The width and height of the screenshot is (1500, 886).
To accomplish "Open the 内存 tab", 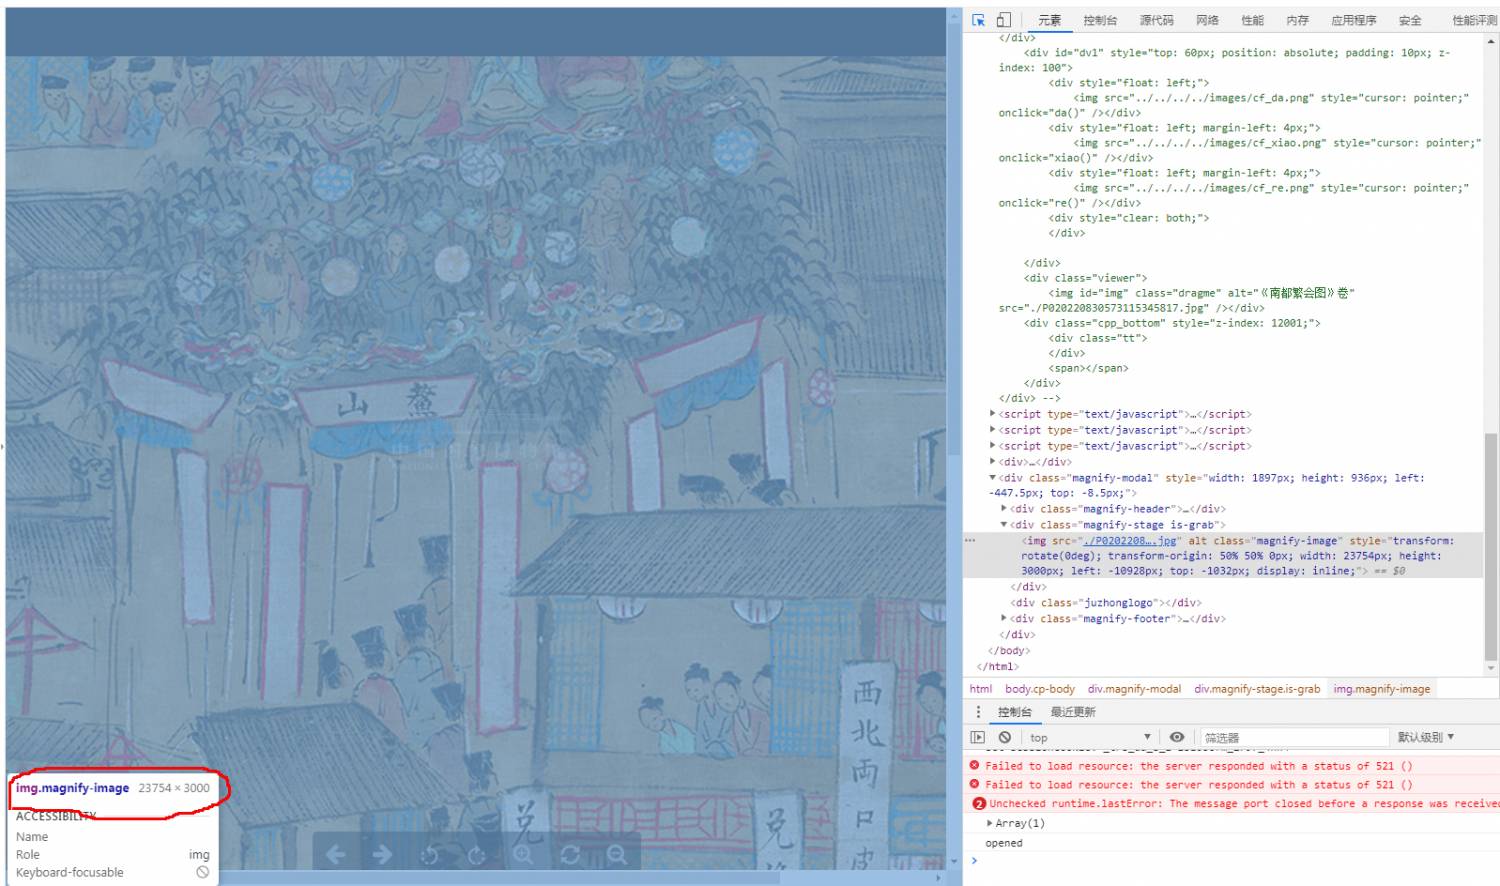I will click(x=1297, y=20).
